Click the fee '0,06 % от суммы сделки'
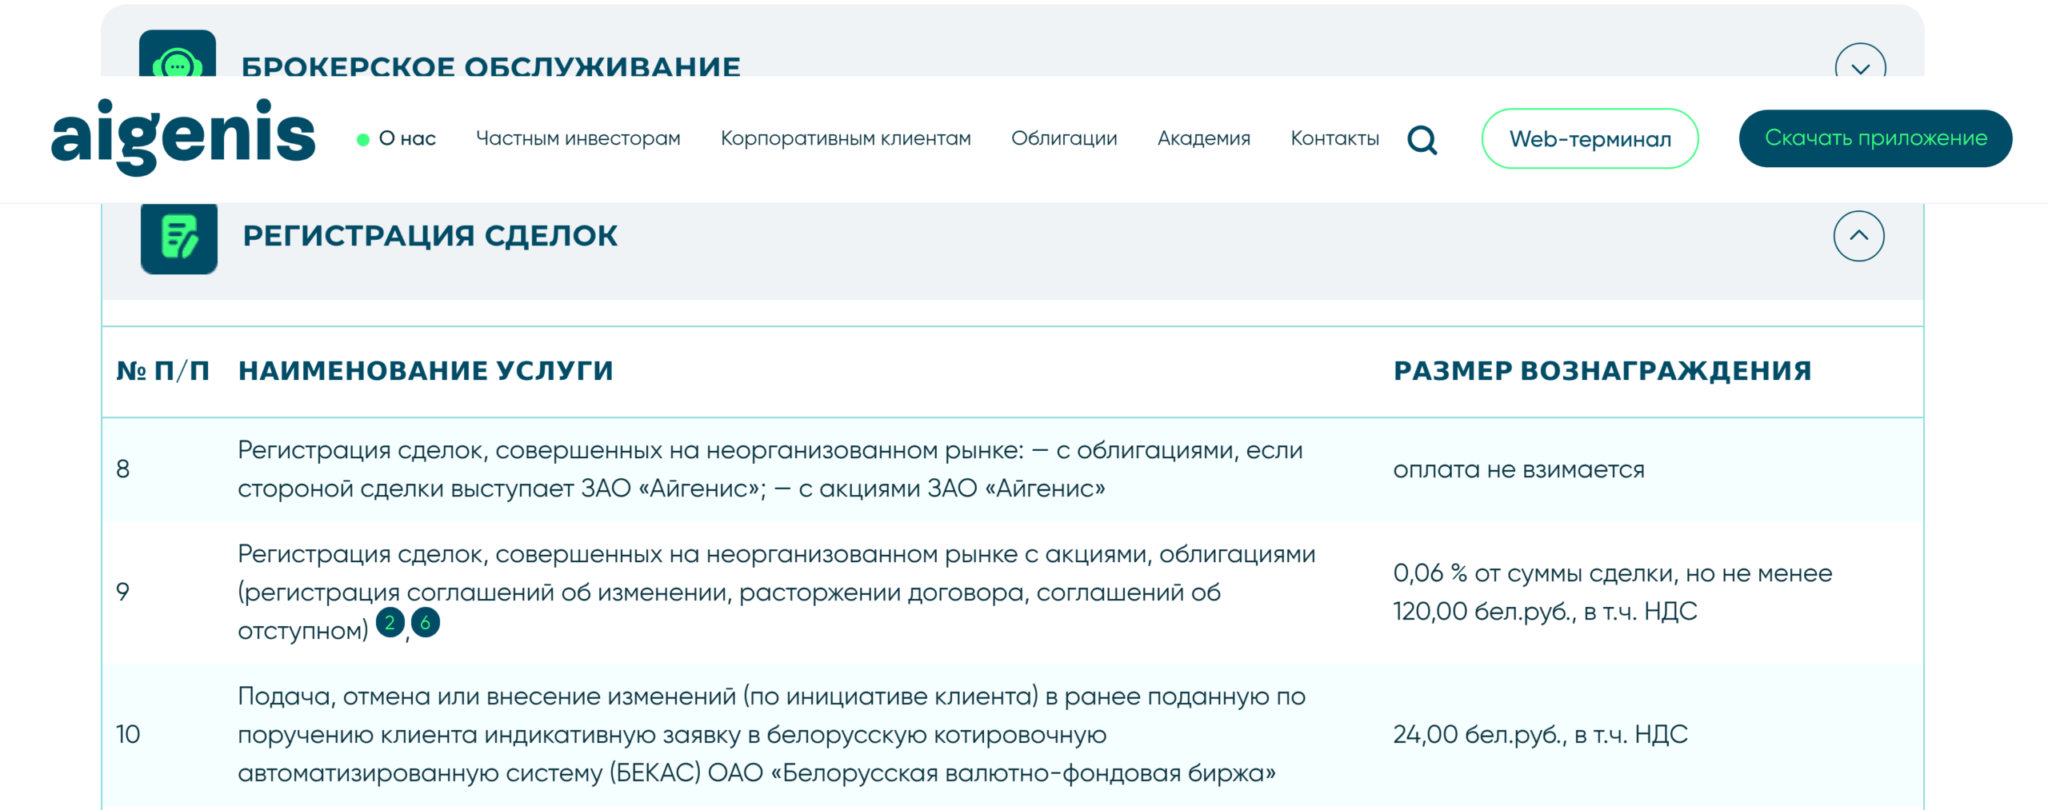Screen dimensions: 2048x810 coord(1613,592)
